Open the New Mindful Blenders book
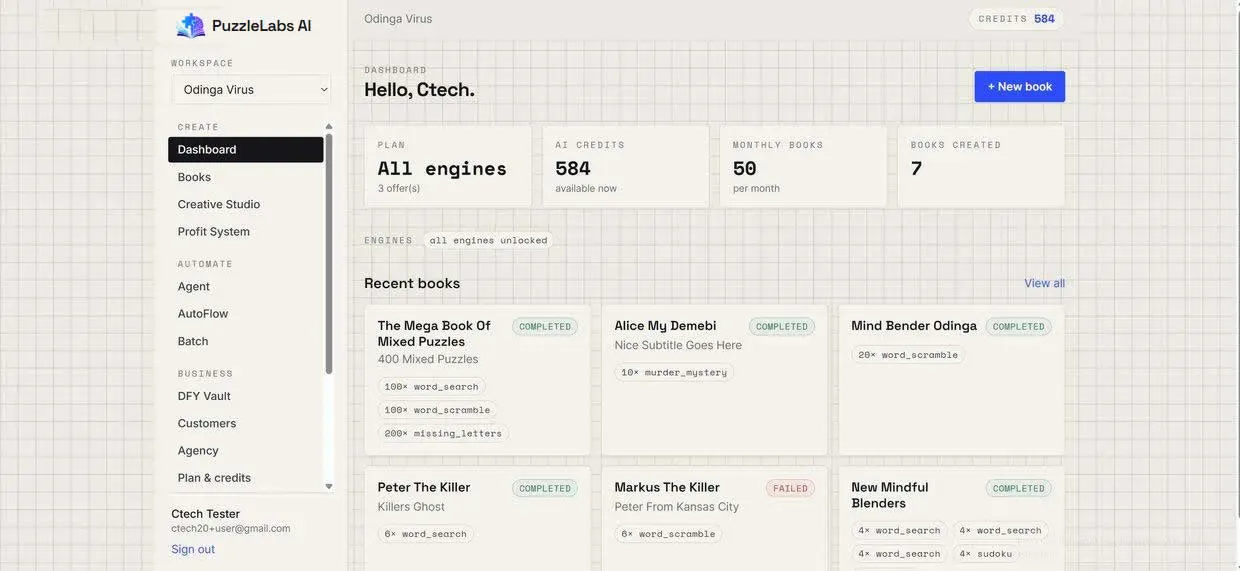This screenshot has width=1240, height=571. pyautogui.click(x=951, y=518)
